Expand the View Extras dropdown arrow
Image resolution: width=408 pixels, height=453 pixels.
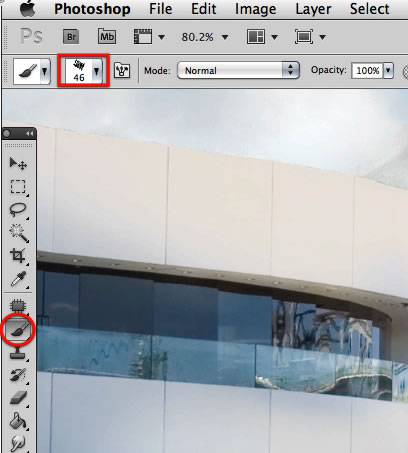(161, 37)
